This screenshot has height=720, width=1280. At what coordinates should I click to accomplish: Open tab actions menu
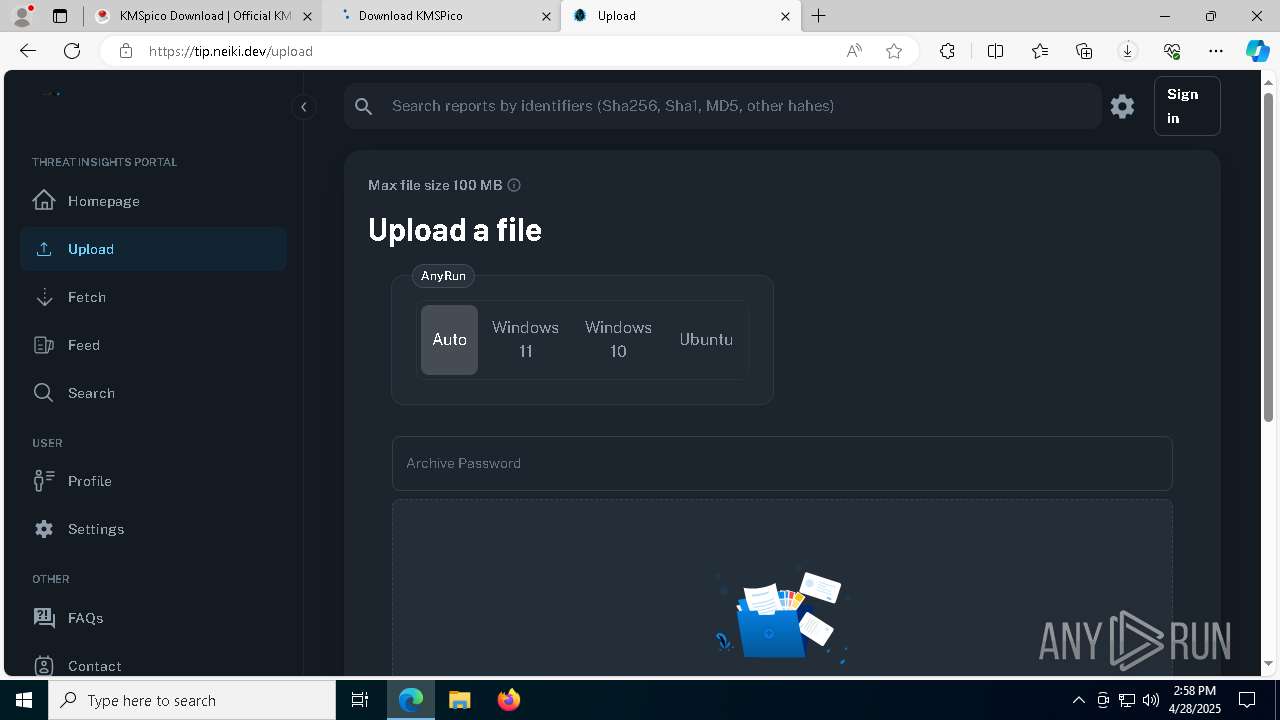click(60, 16)
